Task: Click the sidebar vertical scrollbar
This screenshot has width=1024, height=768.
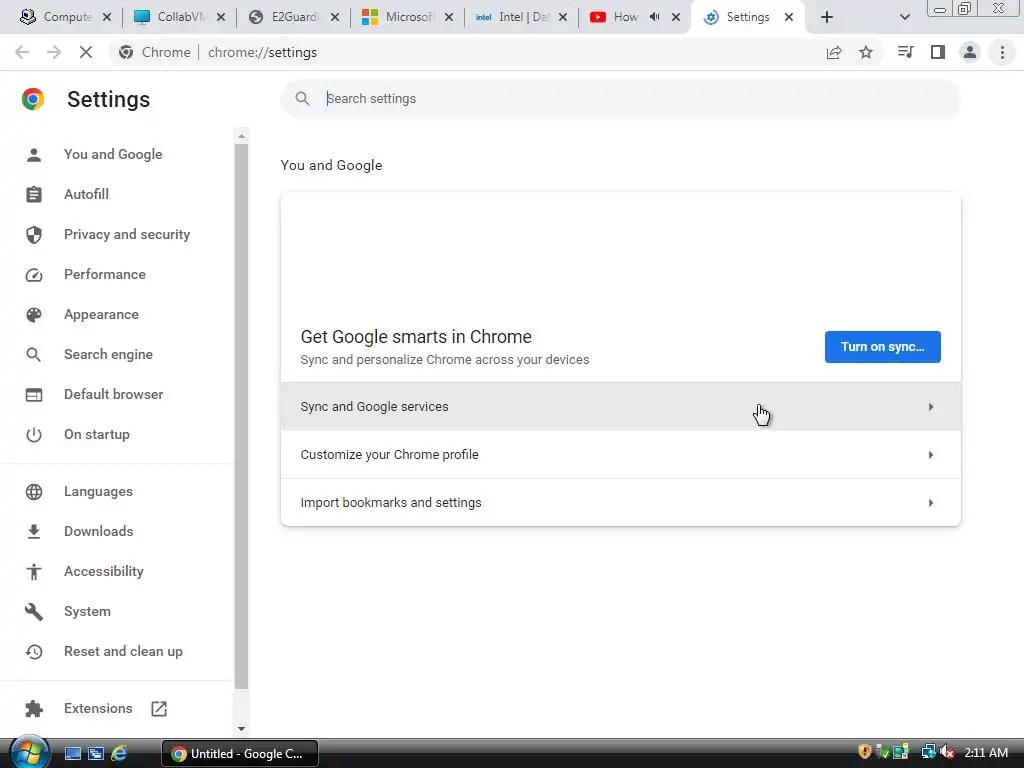Action: tap(241, 416)
